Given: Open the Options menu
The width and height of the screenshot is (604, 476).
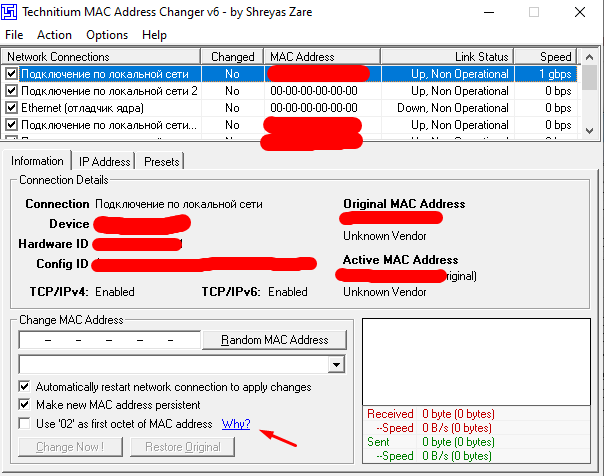Looking at the screenshot, I should click(107, 35).
